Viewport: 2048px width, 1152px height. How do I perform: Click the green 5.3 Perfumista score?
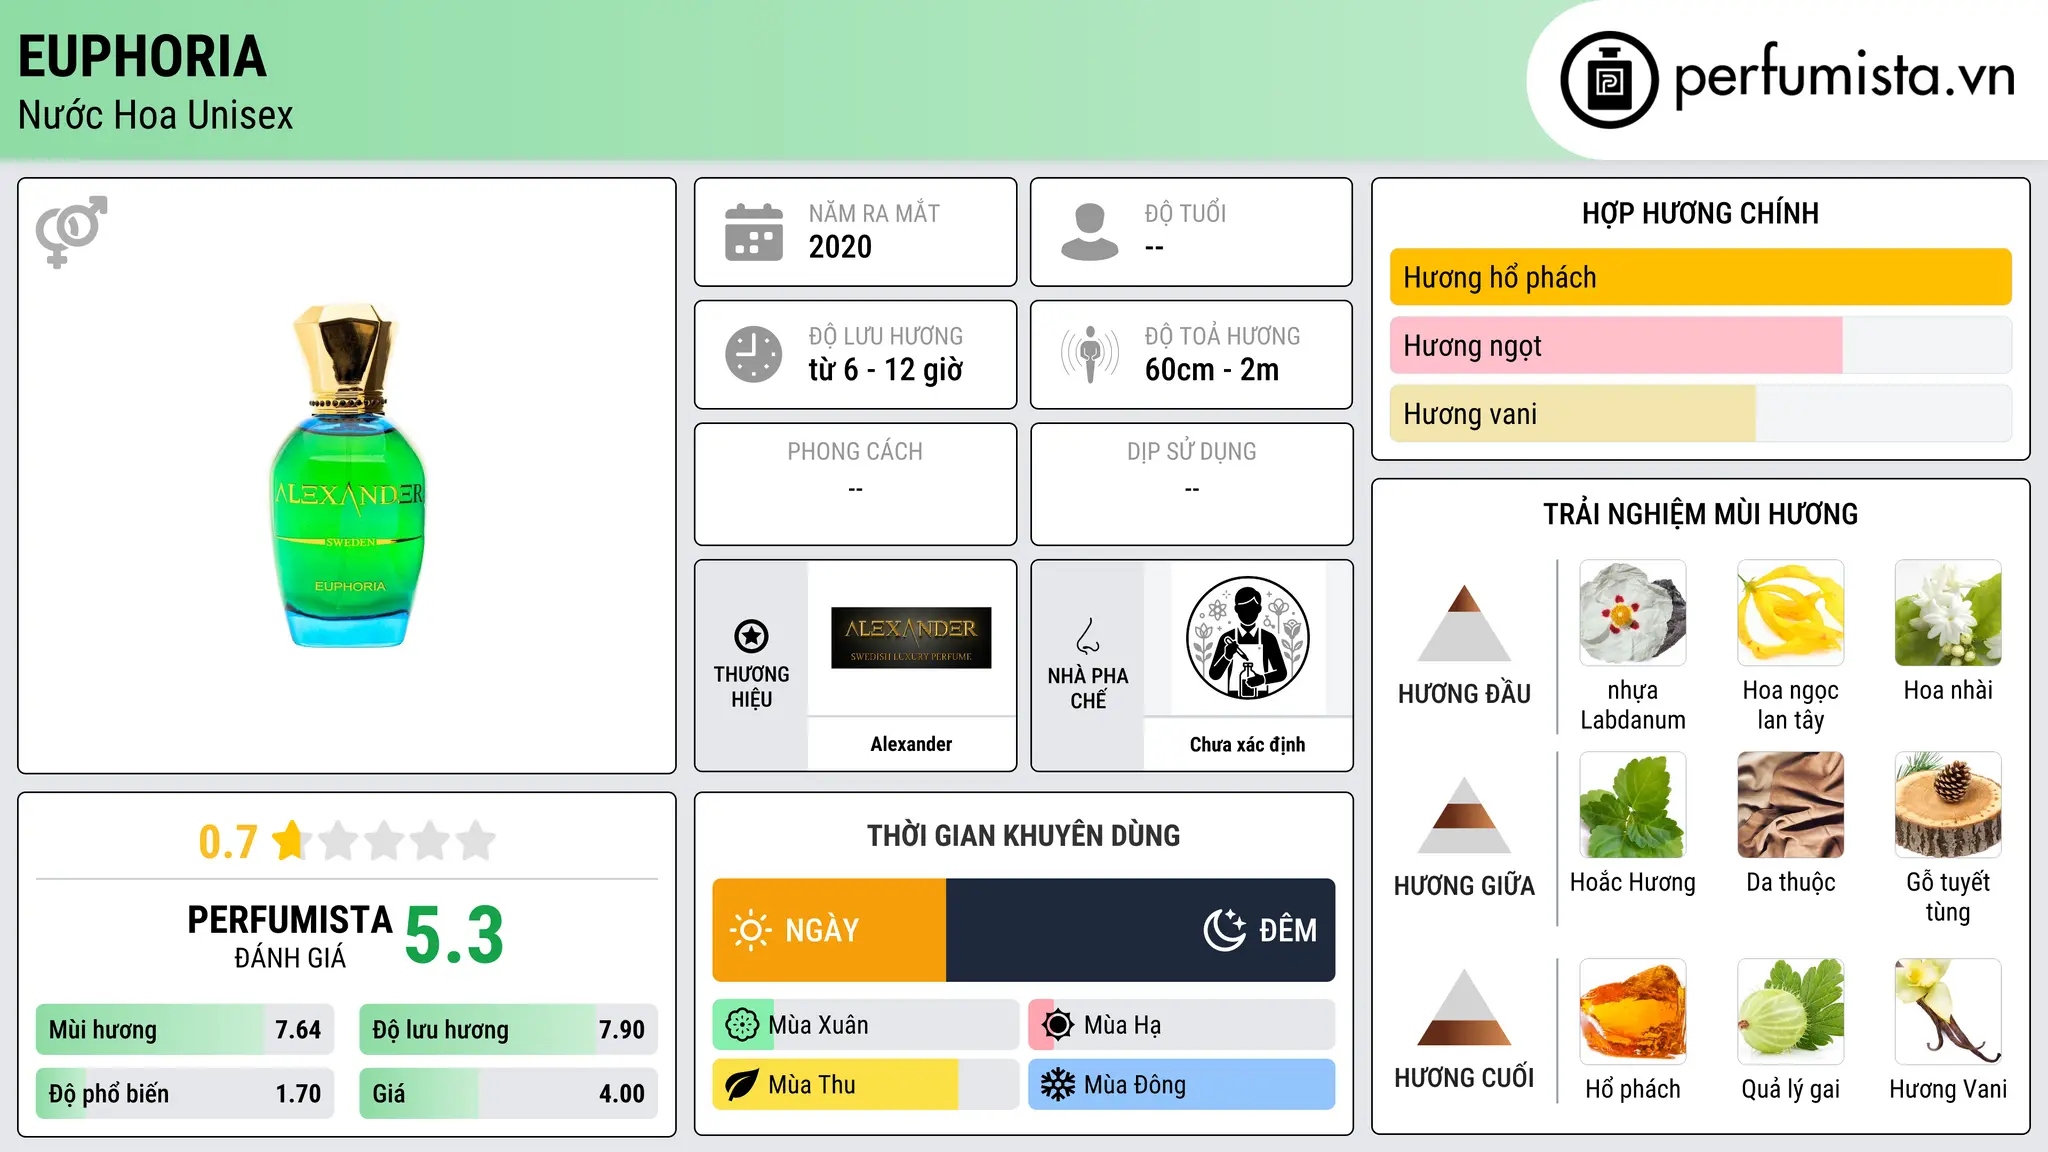454,934
